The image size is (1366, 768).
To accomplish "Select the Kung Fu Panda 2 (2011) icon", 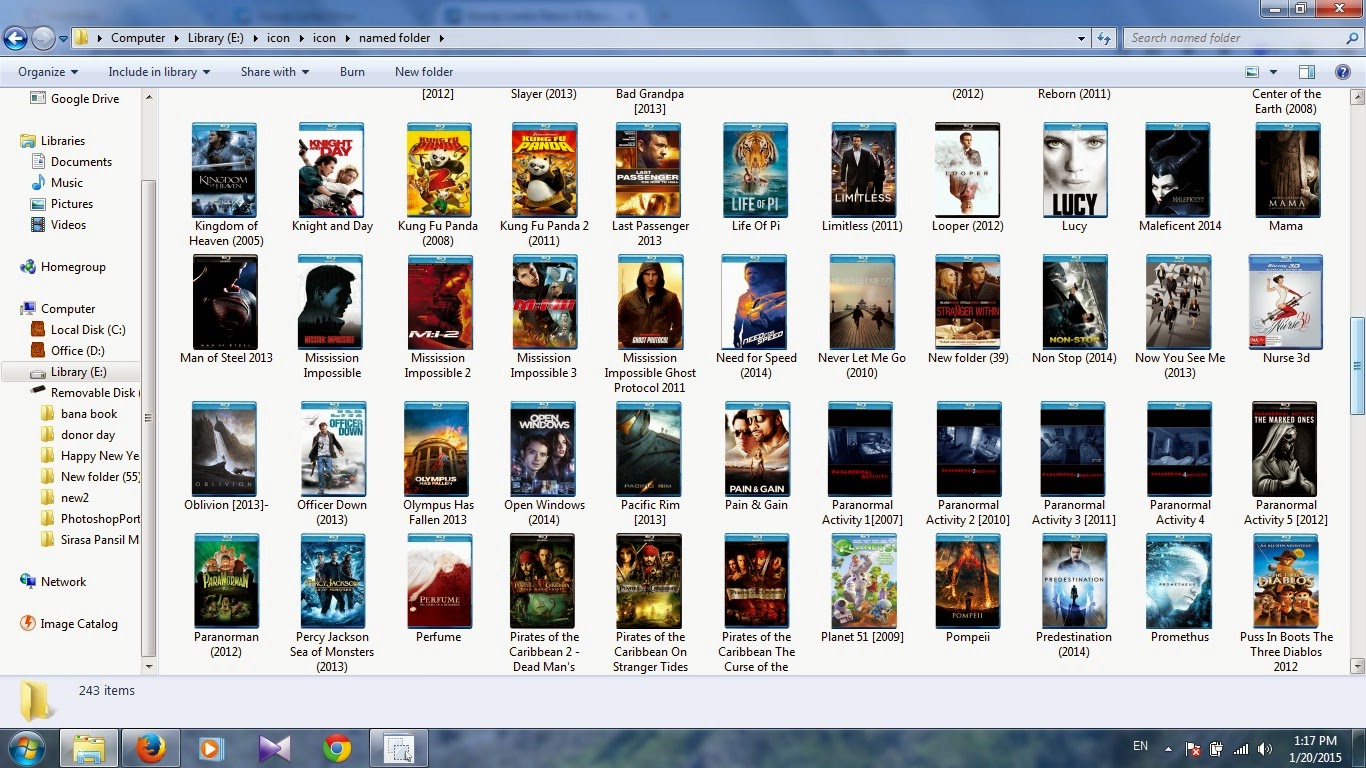I will (x=544, y=170).
